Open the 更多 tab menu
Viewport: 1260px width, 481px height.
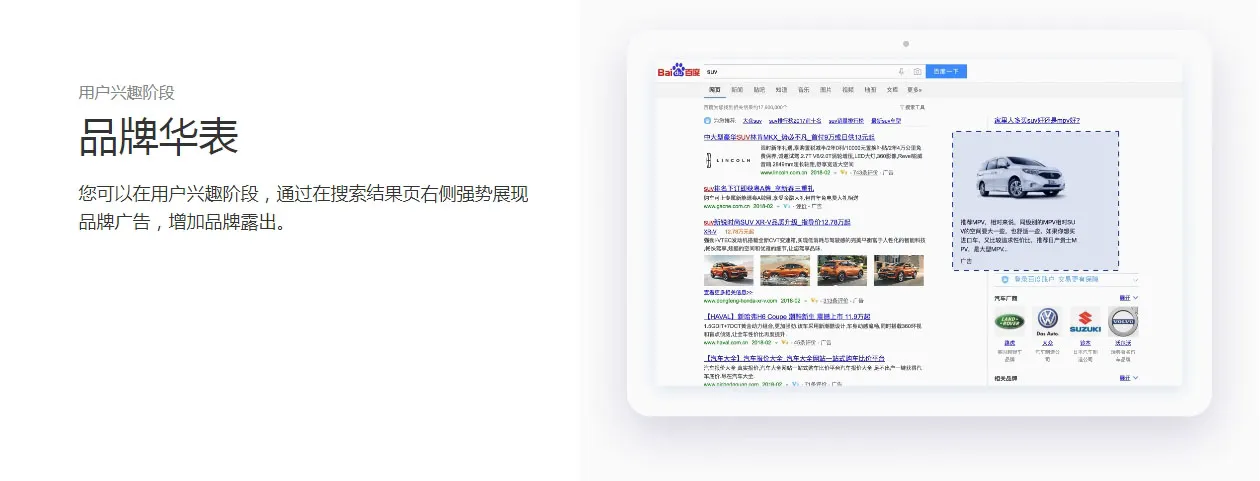[x=914, y=89]
